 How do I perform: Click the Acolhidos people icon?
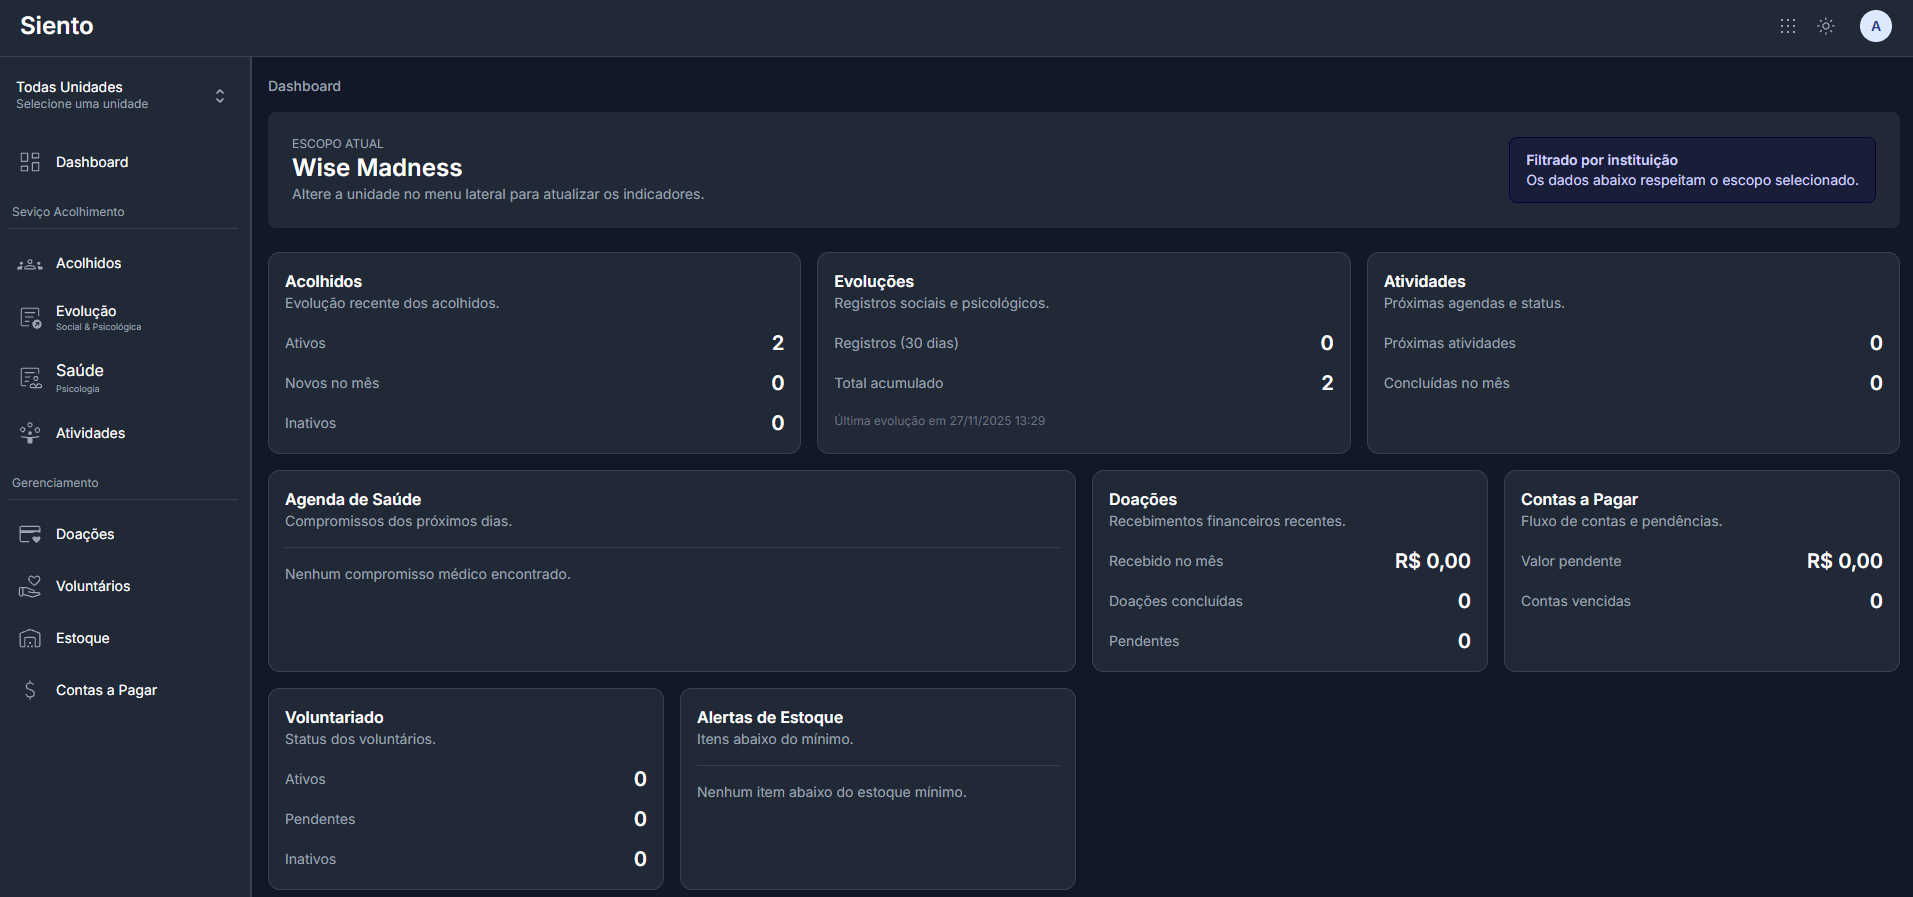click(x=30, y=264)
